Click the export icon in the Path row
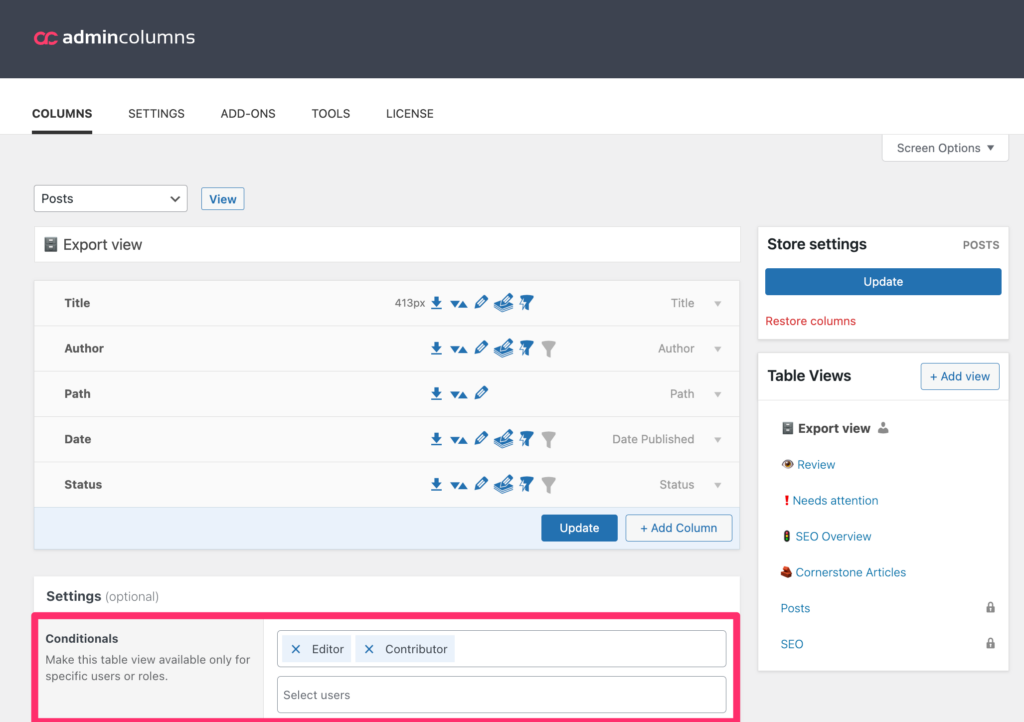Image resolution: width=1024 pixels, height=722 pixels. (436, 394)
